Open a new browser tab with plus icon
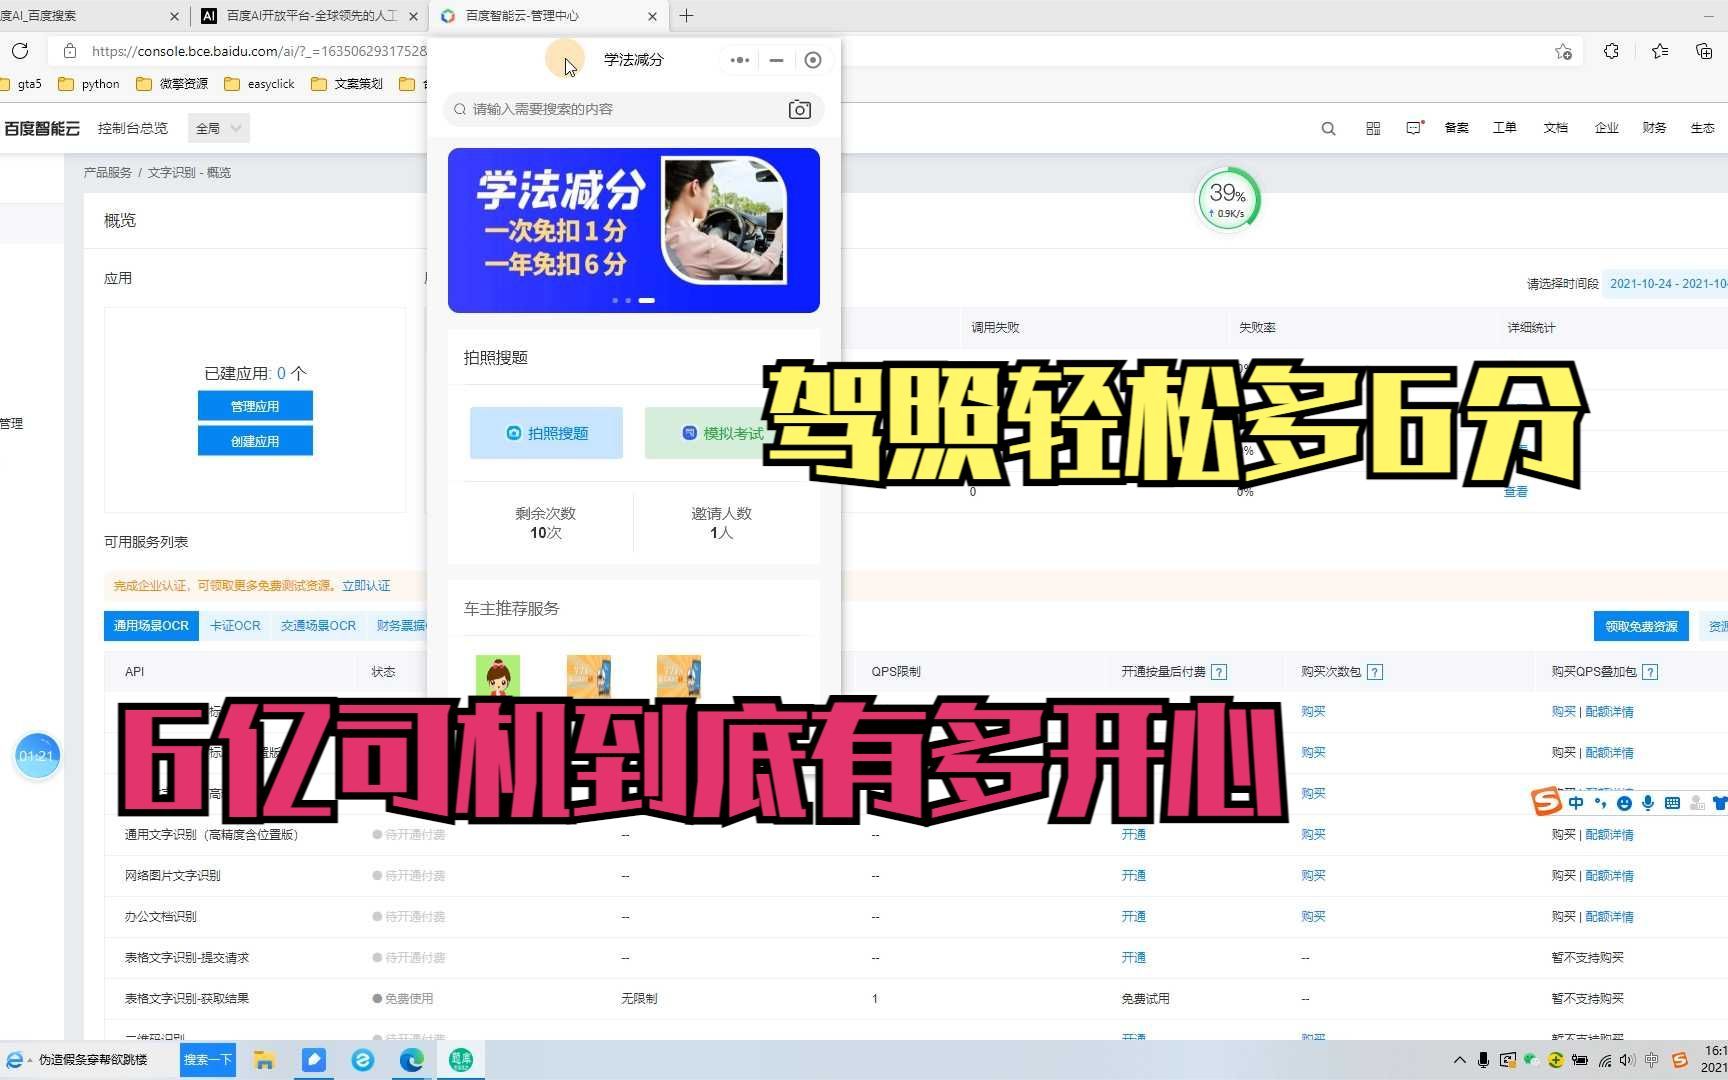Image resolution: width=1728 pixels, height=1080 pixels. [687, 16]
